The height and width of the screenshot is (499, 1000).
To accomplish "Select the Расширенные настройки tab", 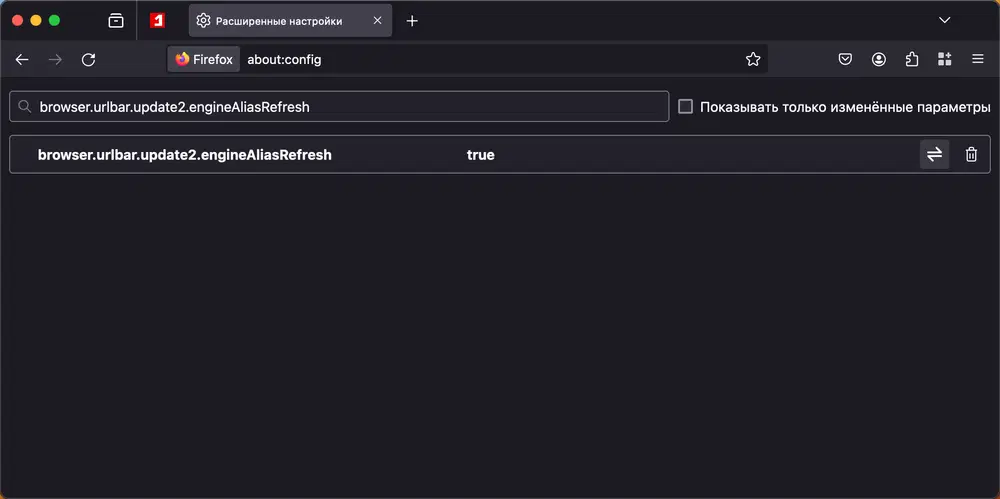I will pos(278,20).
